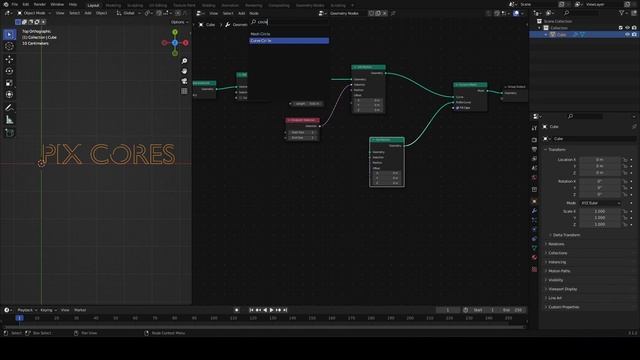Open the File menu
This screenshot has height=360, width=640.
pyautogui.click(x=15, y=4)
